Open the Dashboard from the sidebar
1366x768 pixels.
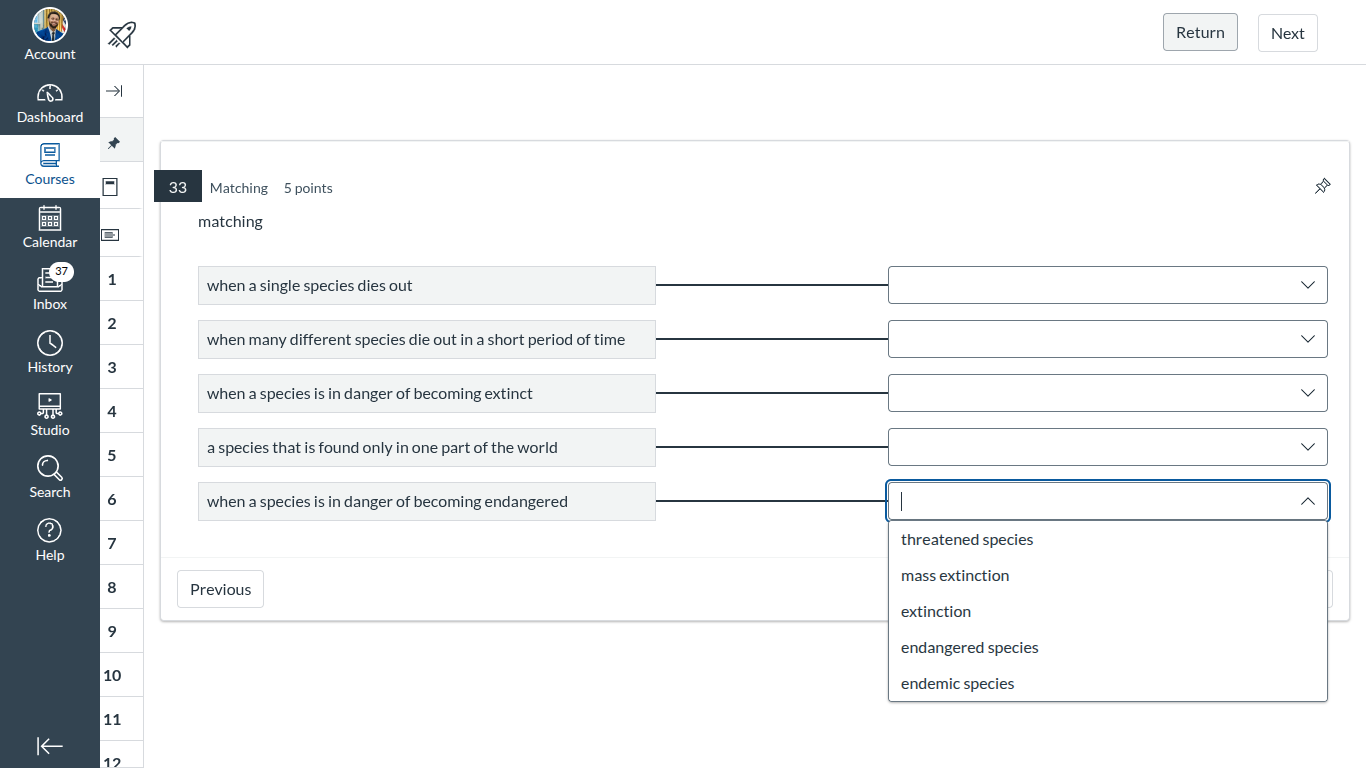[x=49, y=104]
